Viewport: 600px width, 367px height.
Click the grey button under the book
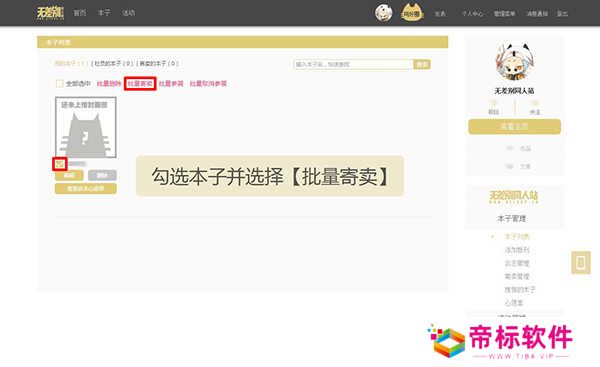pos(102,175)
